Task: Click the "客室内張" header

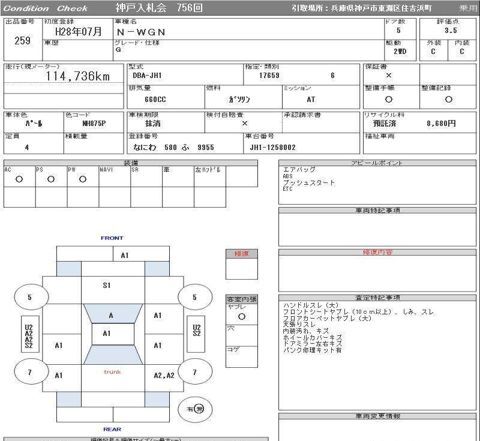Action: click(x=241, y=299)
